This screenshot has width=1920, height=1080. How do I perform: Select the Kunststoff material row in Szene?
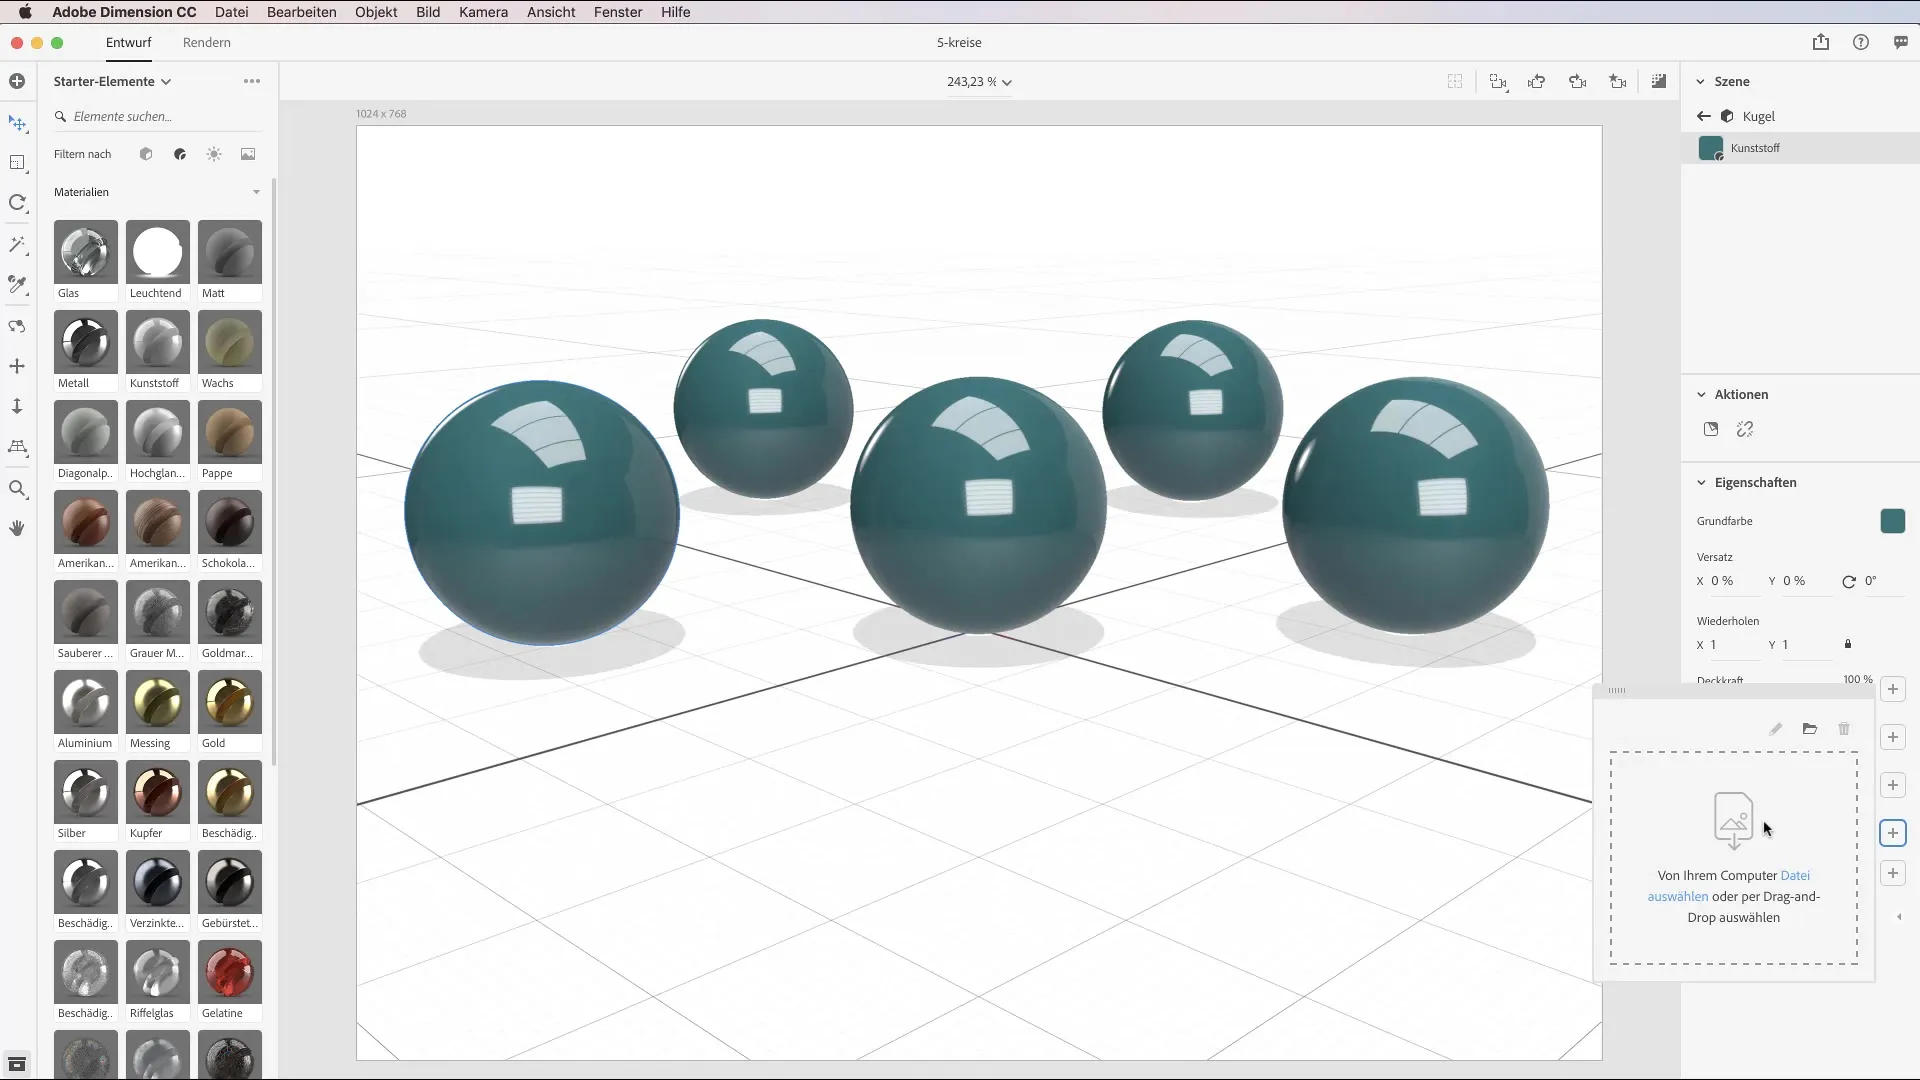pos(1800,148)
